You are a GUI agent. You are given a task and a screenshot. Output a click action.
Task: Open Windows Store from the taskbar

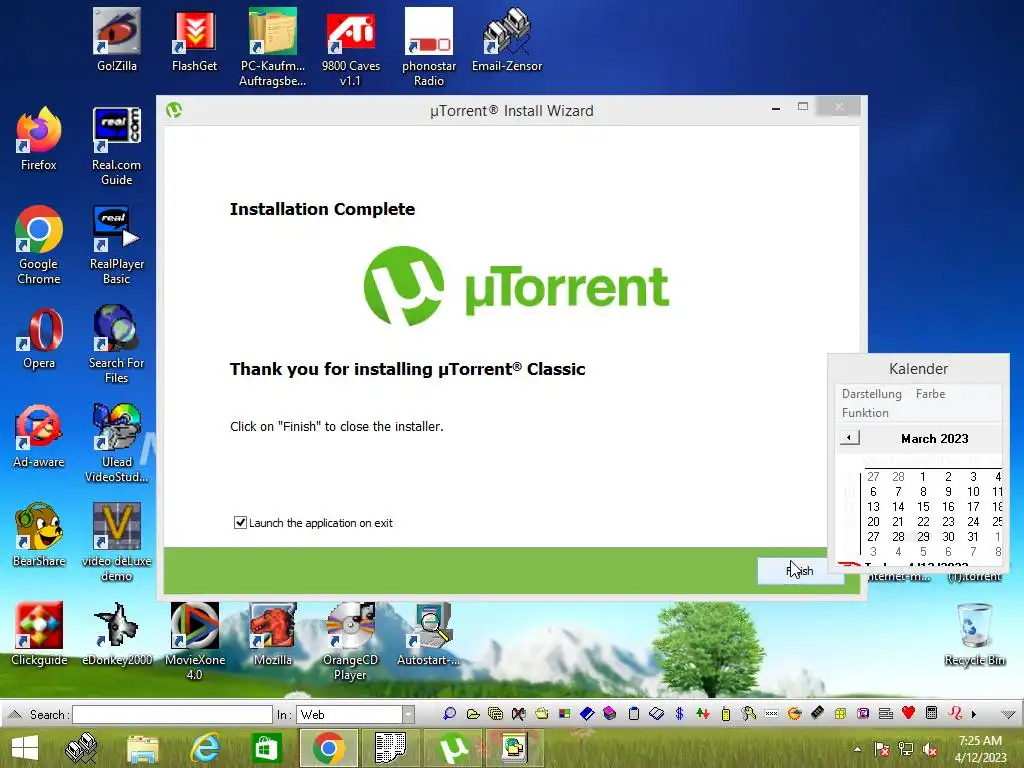(x=265, y=748)
